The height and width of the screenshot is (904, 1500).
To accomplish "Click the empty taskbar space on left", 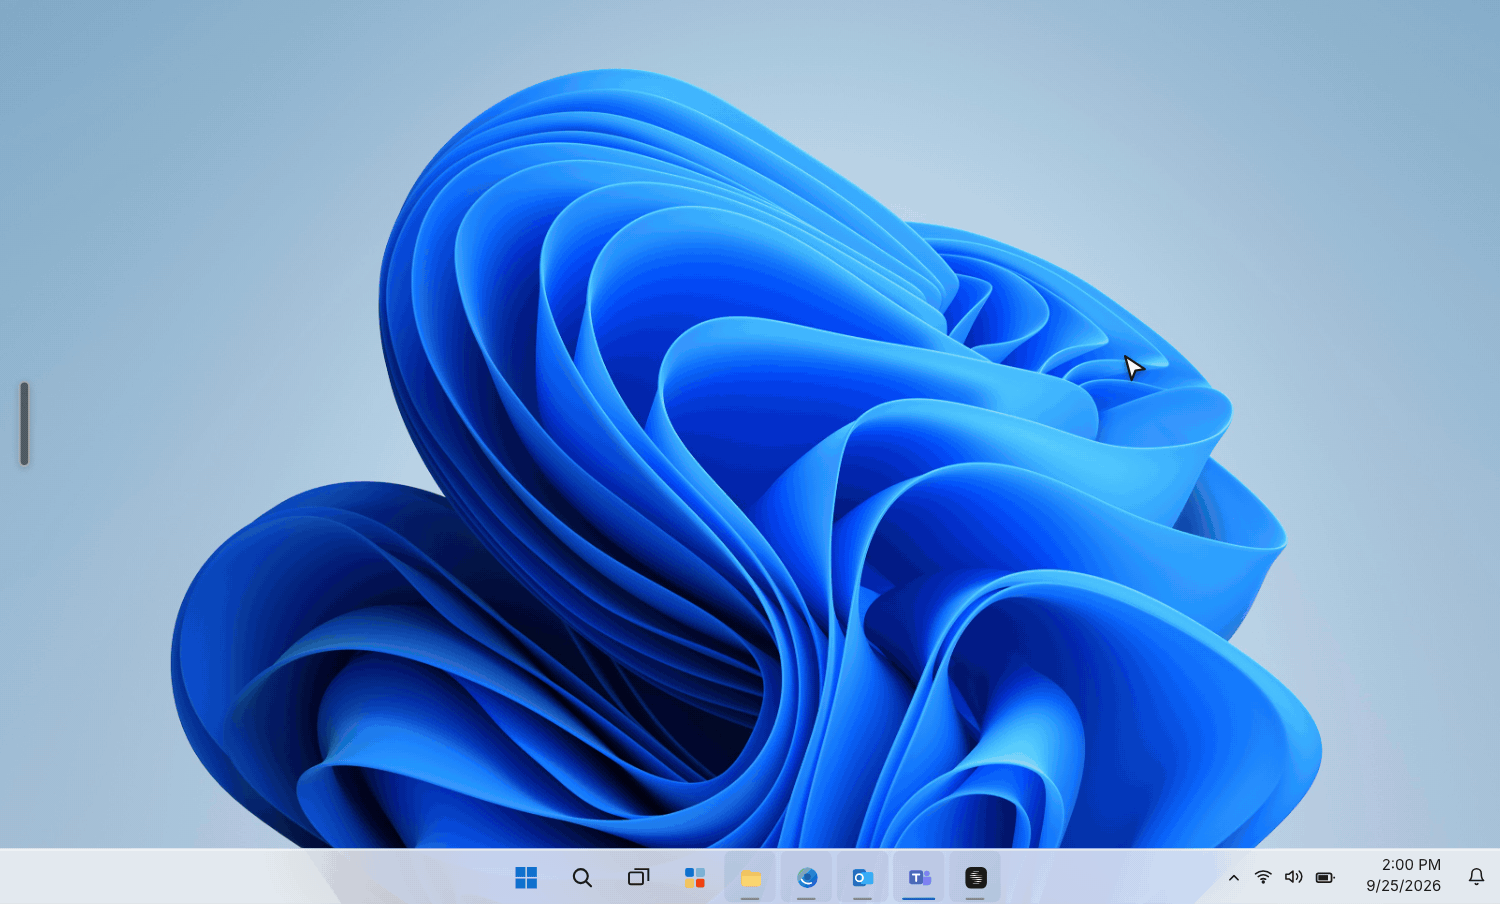I will [x=250, y=877].
